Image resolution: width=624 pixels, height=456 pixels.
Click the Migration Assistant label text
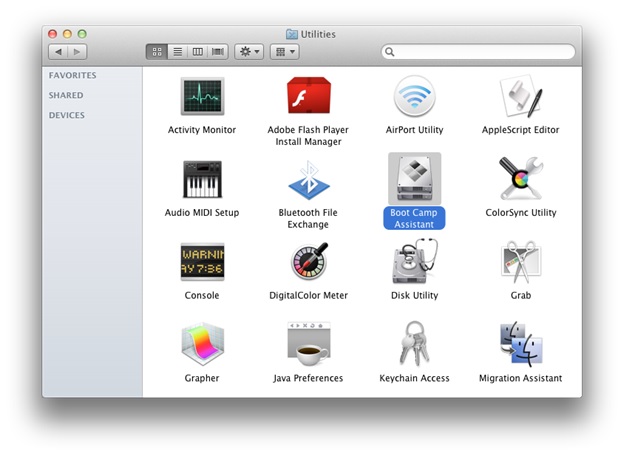(x=521, y=378)
